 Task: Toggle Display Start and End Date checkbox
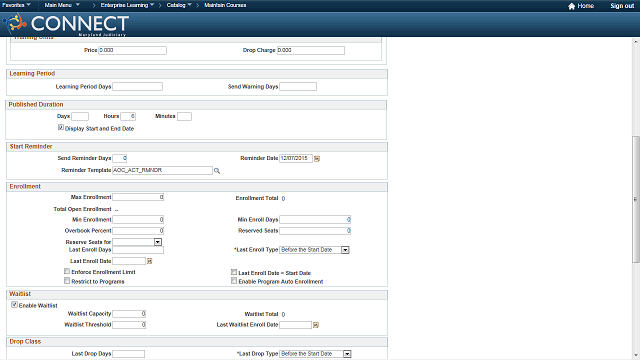tap(61, 128)
